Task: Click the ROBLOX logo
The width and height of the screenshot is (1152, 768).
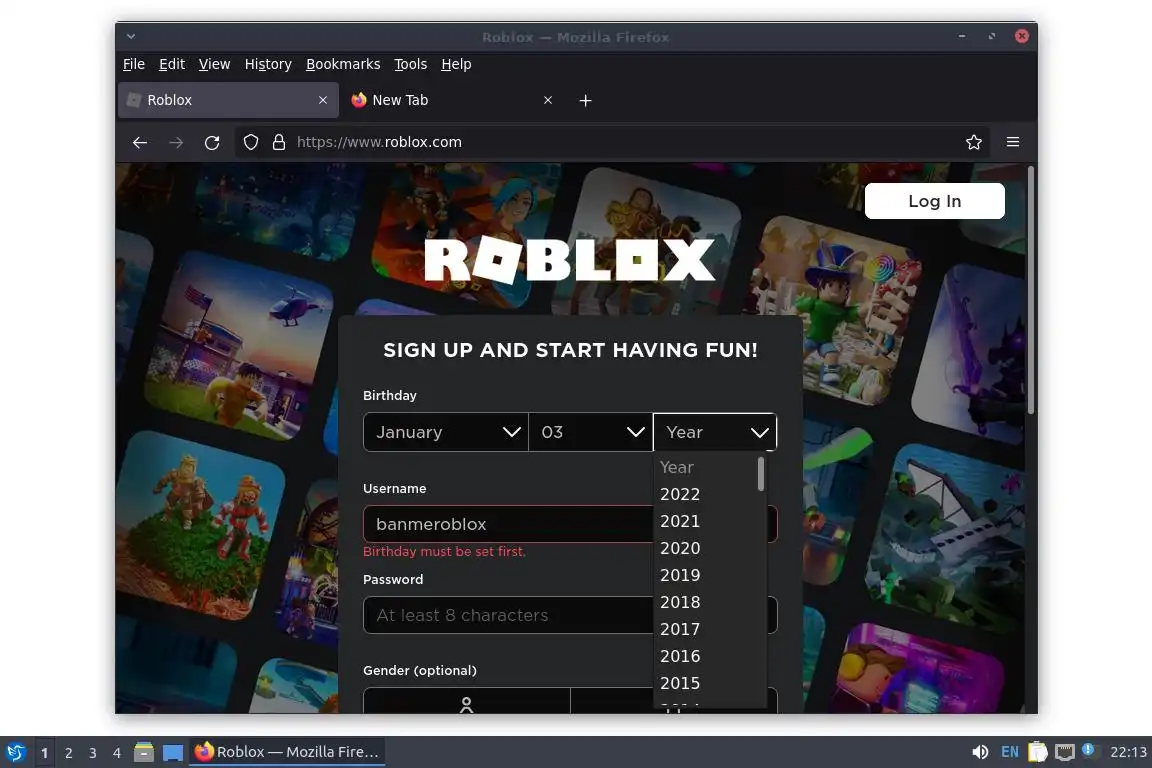Action: (x=569, y=260)
